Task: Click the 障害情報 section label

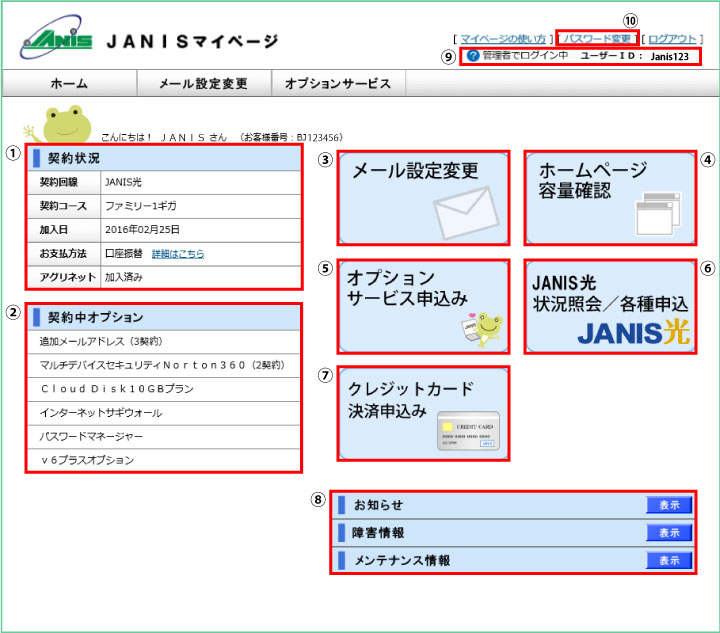Action: pyautogui.click(x=378, y=532)
